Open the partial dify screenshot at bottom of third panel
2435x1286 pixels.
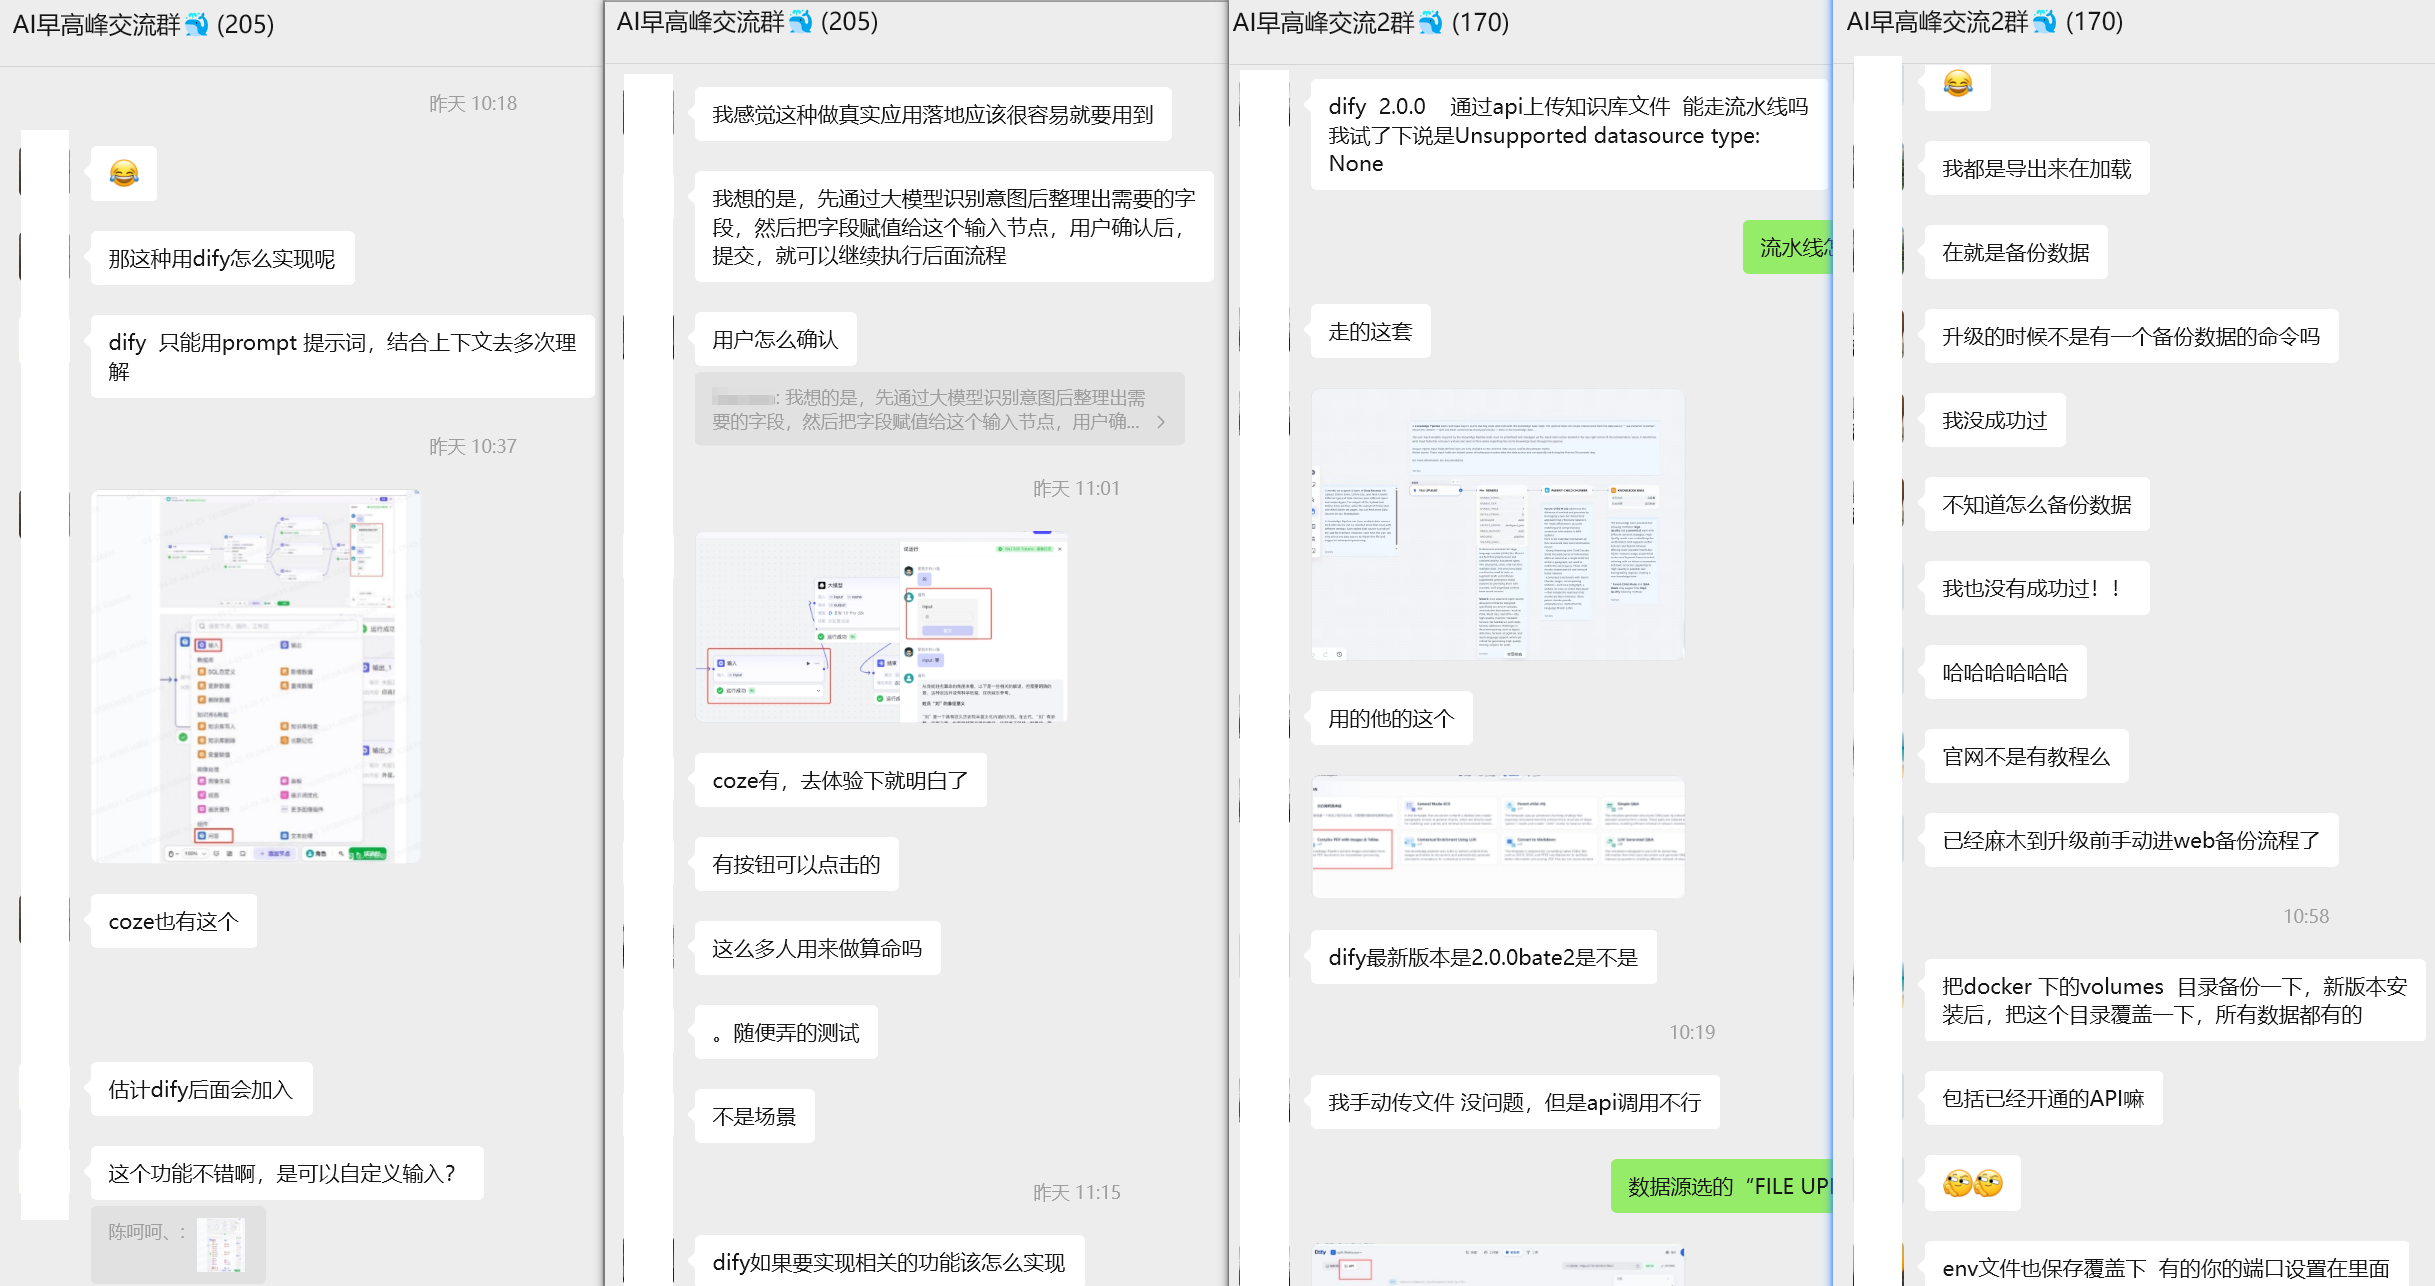tap(1497, 1265)
